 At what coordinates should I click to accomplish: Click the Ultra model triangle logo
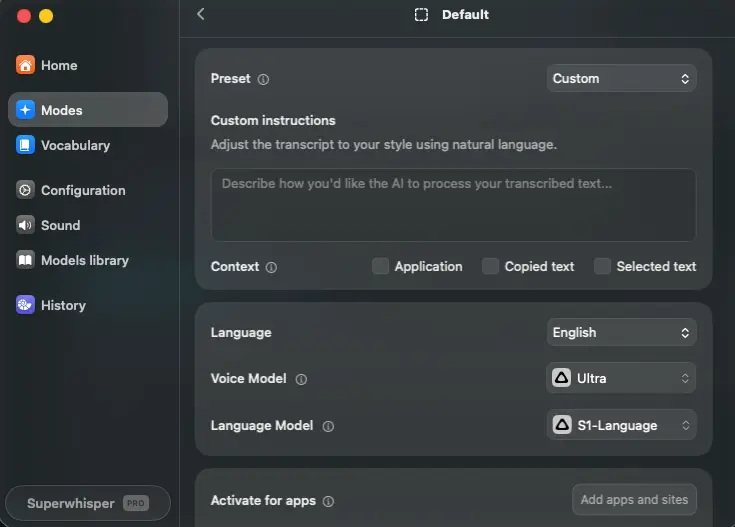click(562, 378)
